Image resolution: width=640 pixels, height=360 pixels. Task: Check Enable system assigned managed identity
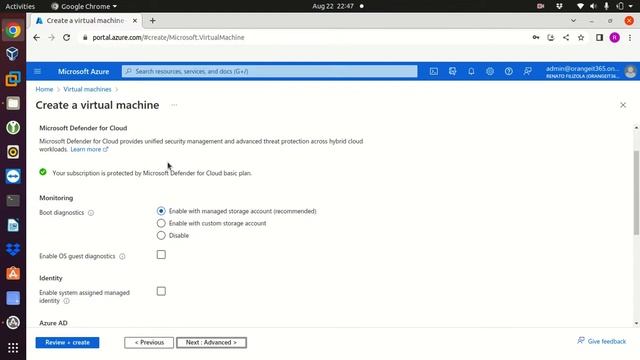(x=161, y=291)
